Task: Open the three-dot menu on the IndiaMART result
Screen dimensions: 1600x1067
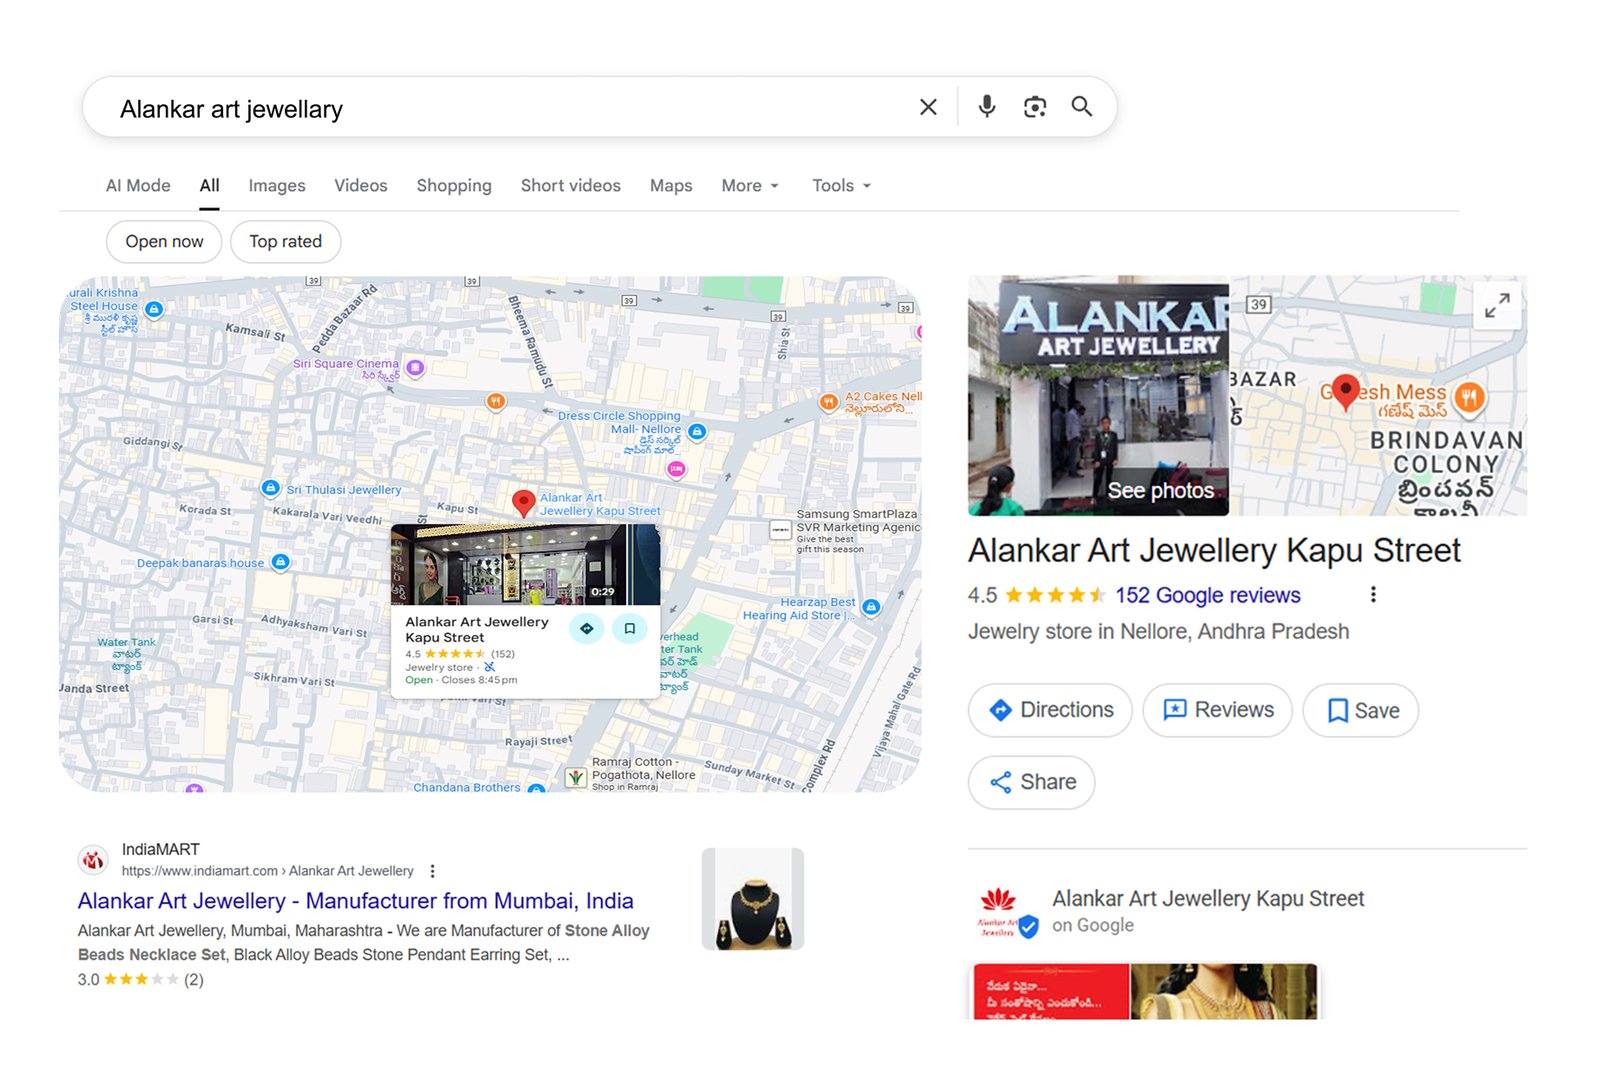Action: 432,871
